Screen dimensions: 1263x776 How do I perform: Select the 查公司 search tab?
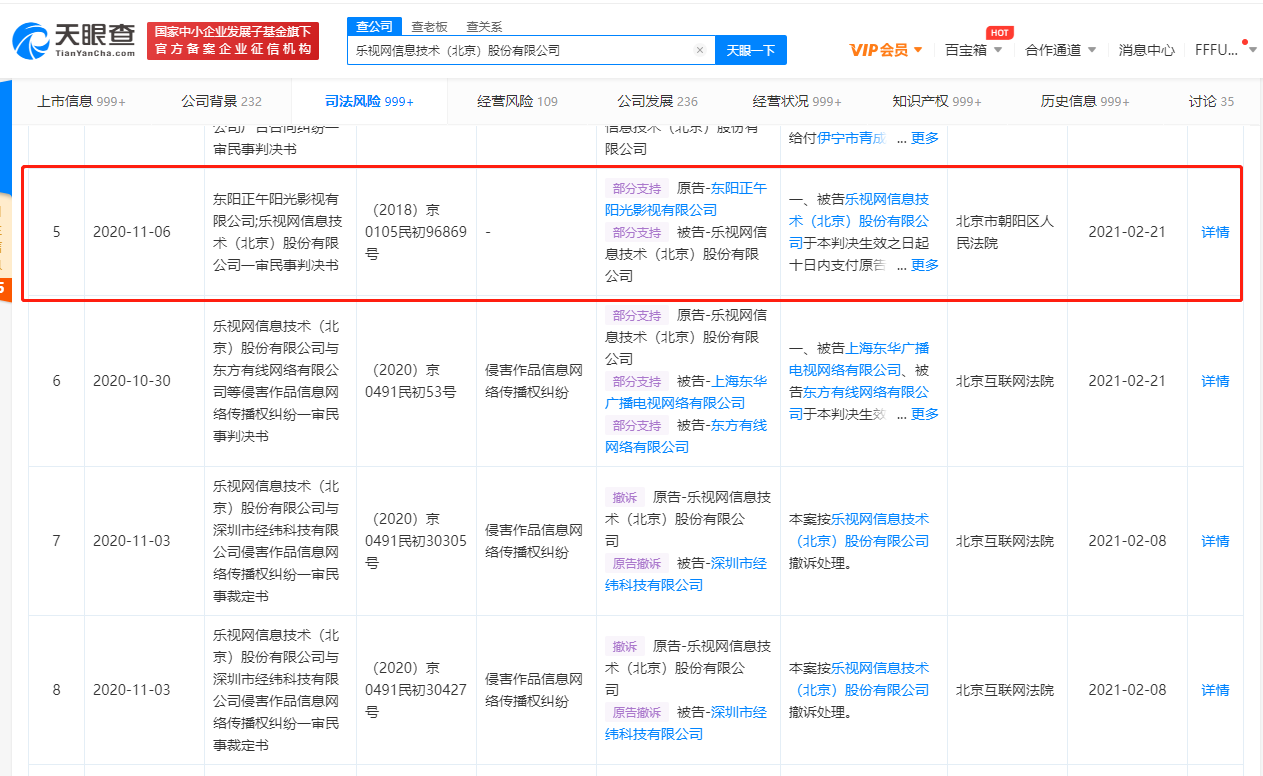click(x=375, y=26)
